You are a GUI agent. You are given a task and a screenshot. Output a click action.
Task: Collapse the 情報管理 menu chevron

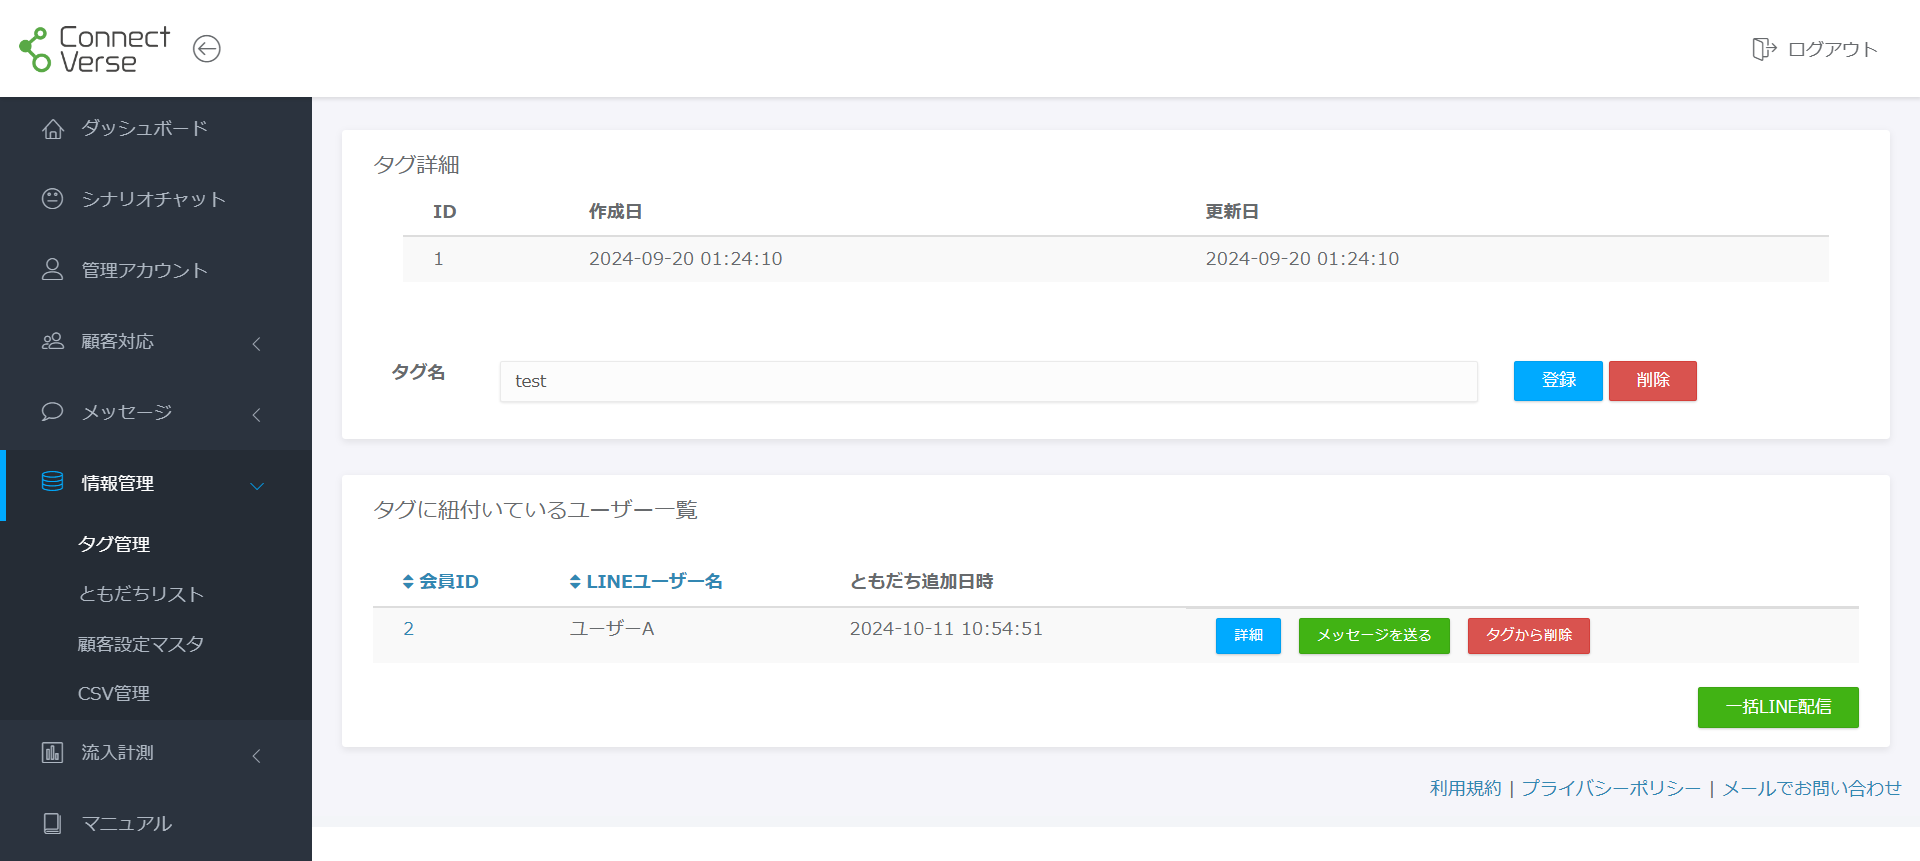tap(257, 486)
